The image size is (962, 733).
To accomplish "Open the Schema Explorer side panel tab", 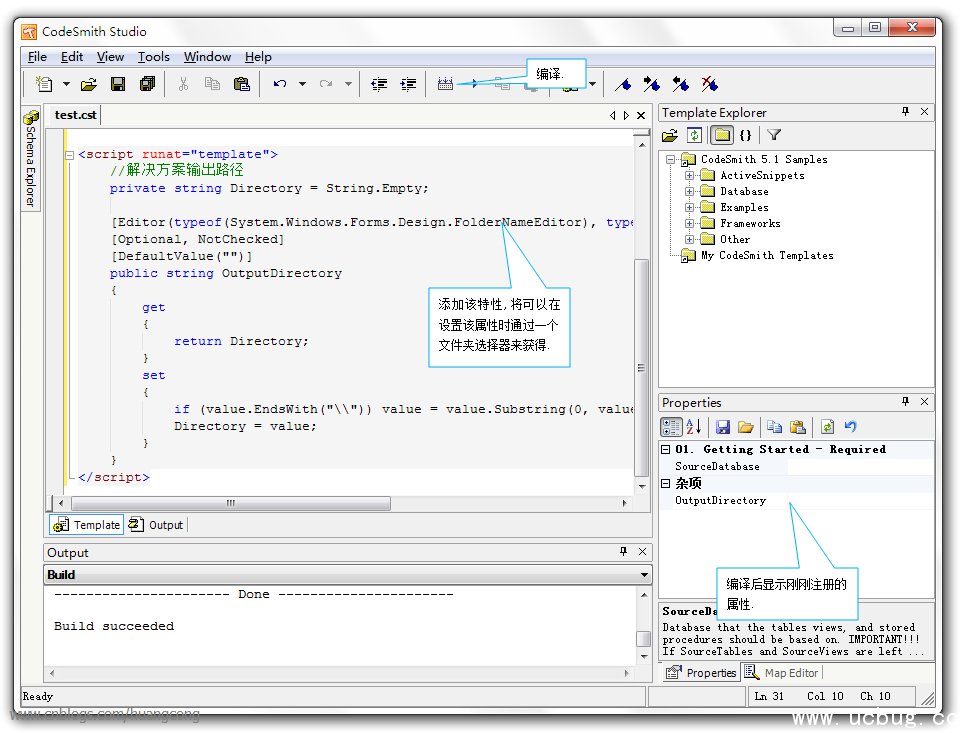I will (31, 158).
